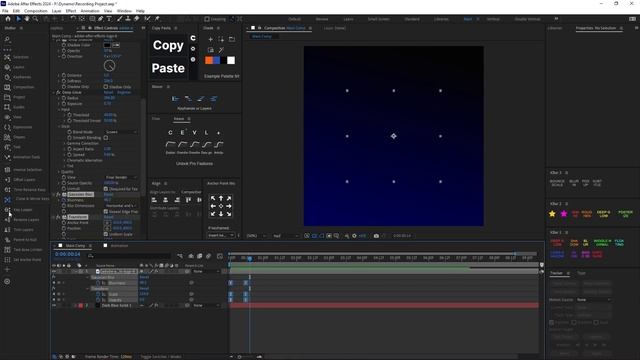Viewport: 640px width, 360px height.
Task: Click the C ease preset letter
Action: click(x=170, y=133)
